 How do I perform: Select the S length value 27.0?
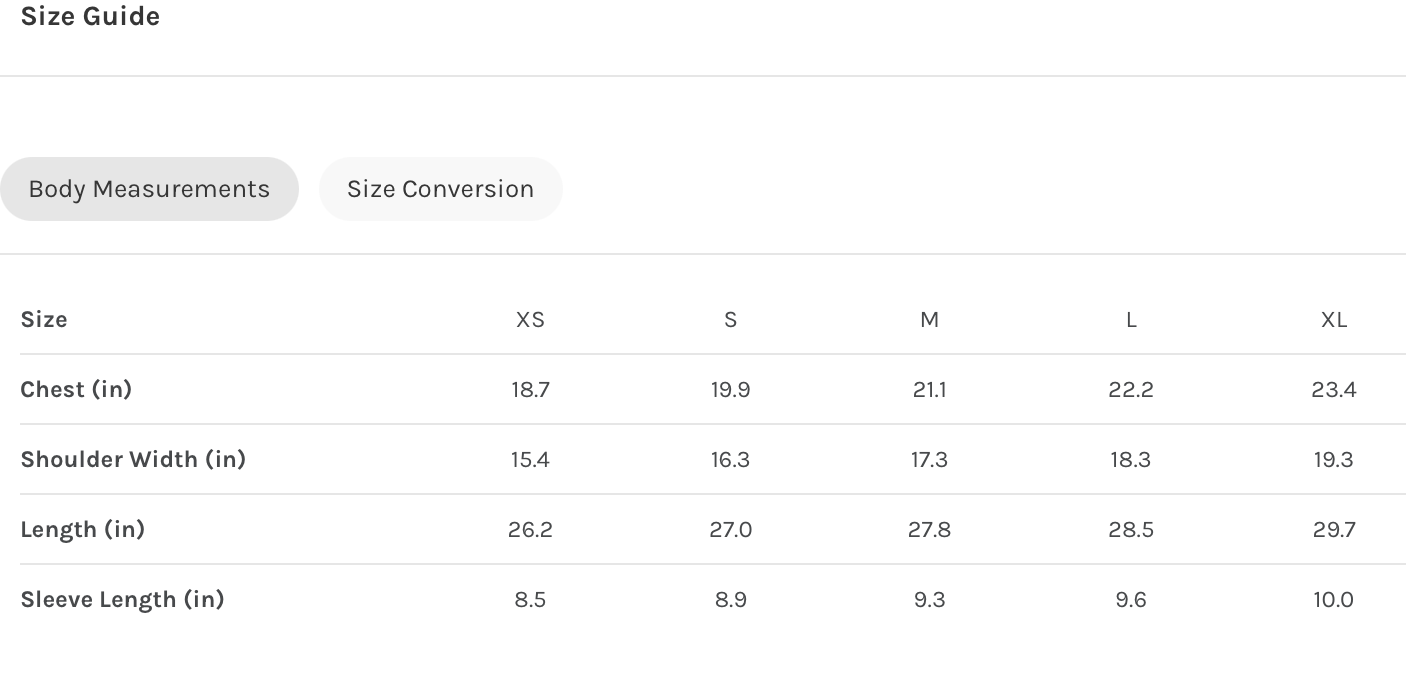point(730,530)
